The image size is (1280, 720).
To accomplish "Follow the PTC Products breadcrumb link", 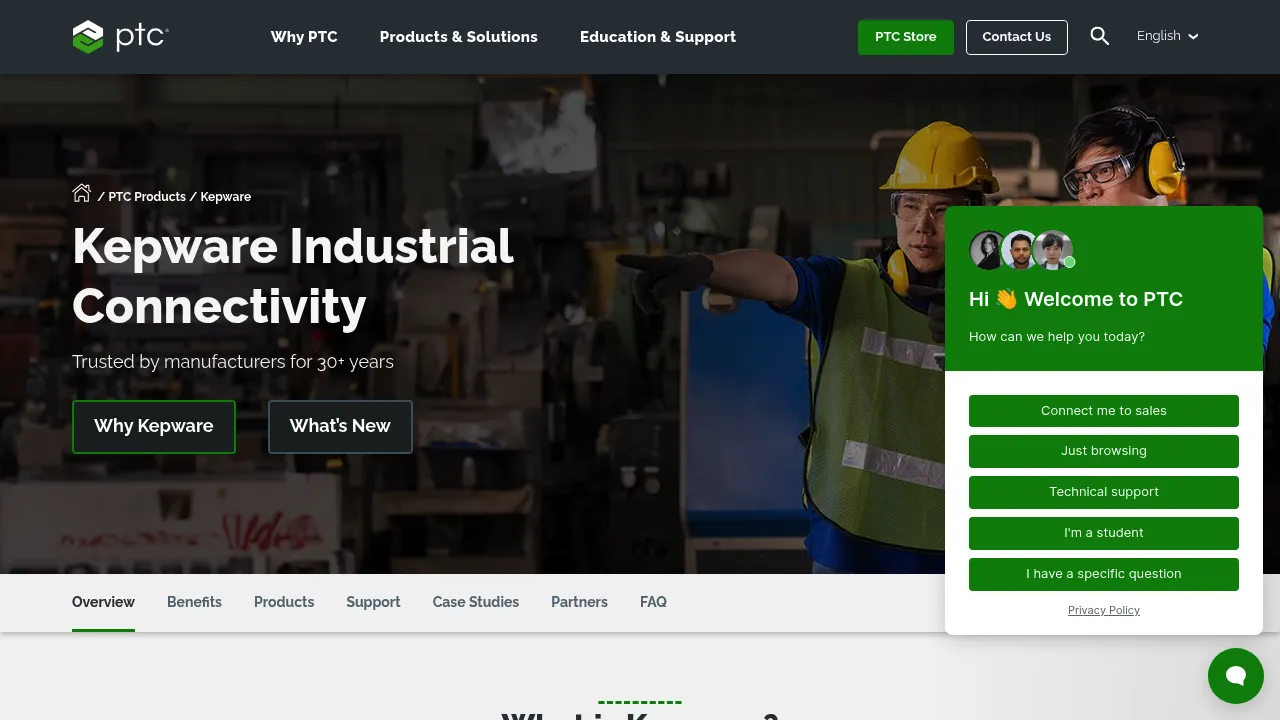I will tap(147, 197).
